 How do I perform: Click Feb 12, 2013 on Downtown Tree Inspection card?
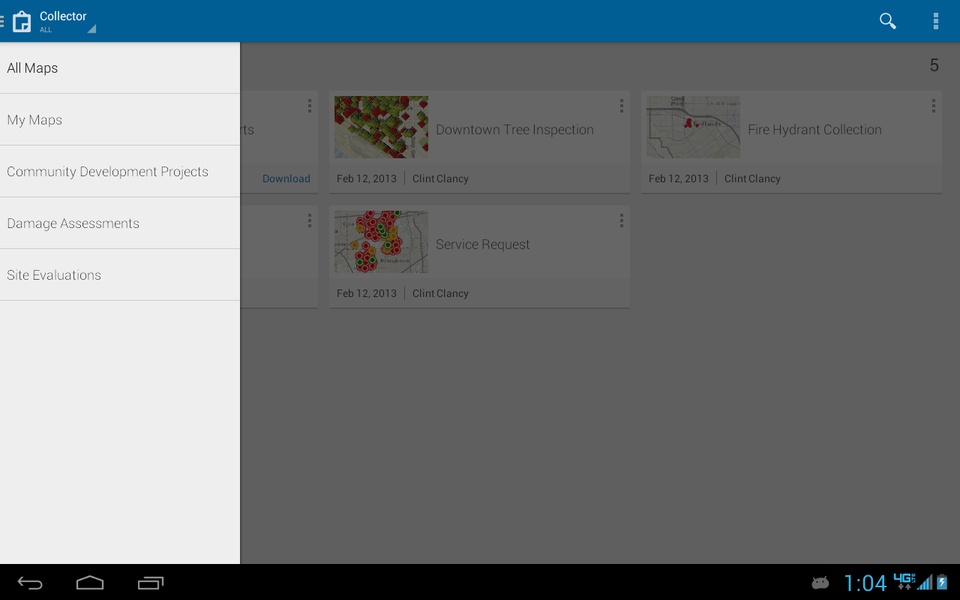(x=366, y=179)
